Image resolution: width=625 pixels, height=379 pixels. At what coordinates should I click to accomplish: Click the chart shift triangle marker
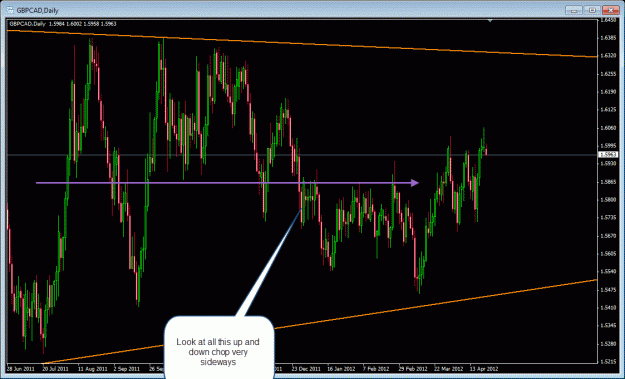pyautogui.click(x=490, y=20)
